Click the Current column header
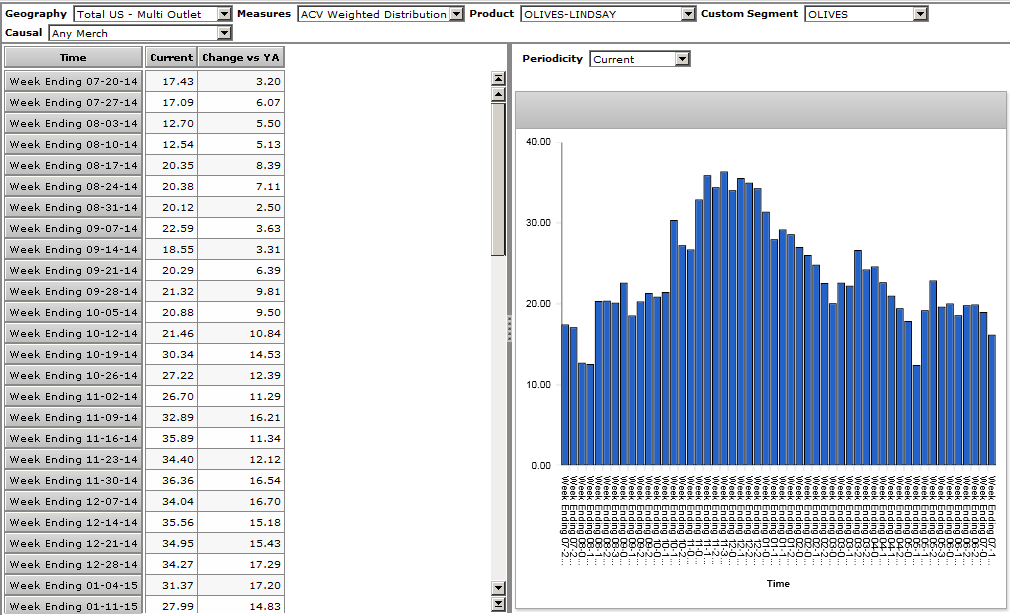This screenshot has height=615, width=1010. pyautogui.click(x=171, y=58)
